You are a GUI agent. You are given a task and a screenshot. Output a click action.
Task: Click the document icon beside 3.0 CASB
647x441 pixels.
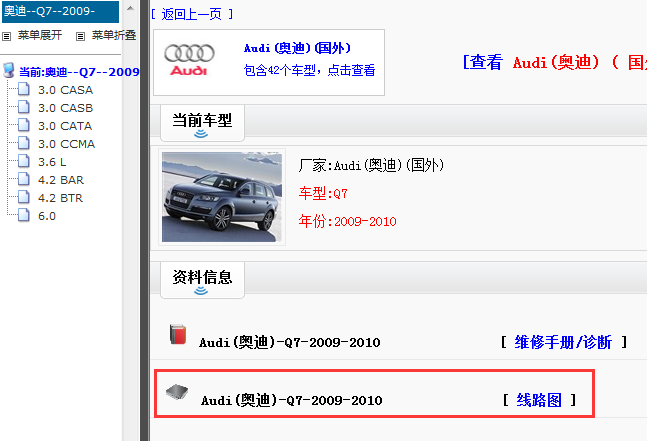pos(24,107)
